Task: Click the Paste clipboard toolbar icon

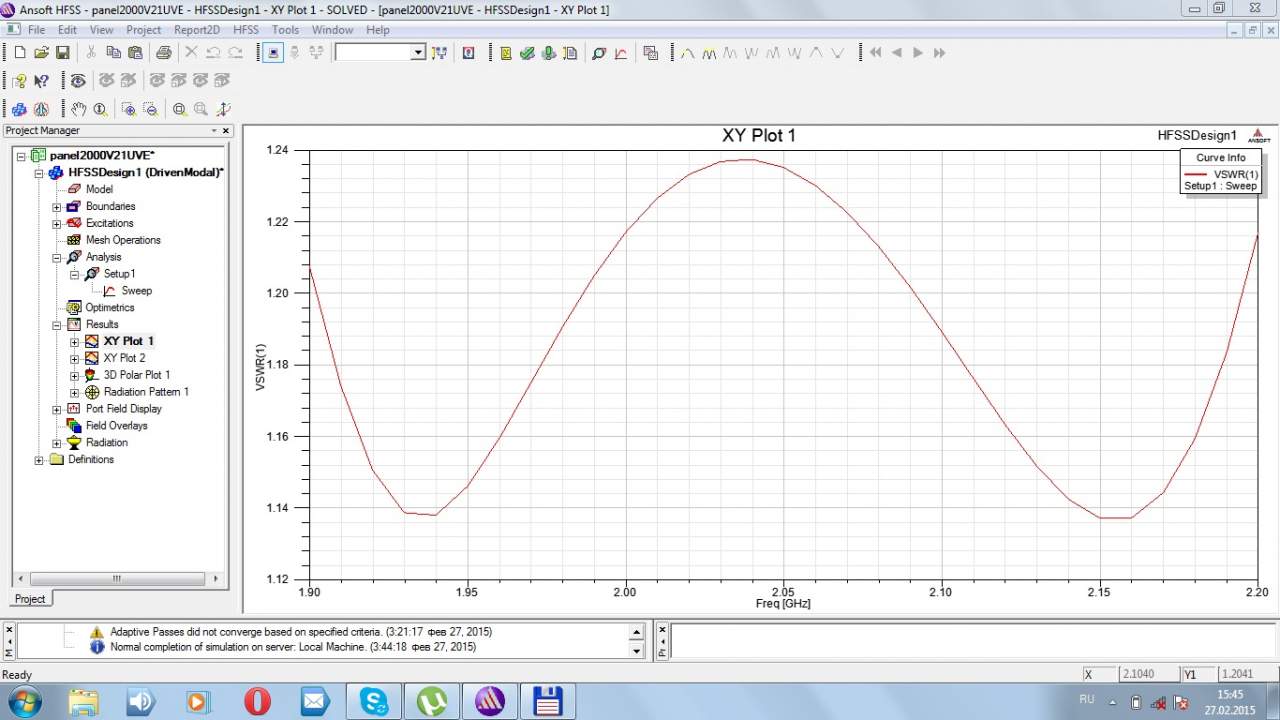Action: [135, 53]
